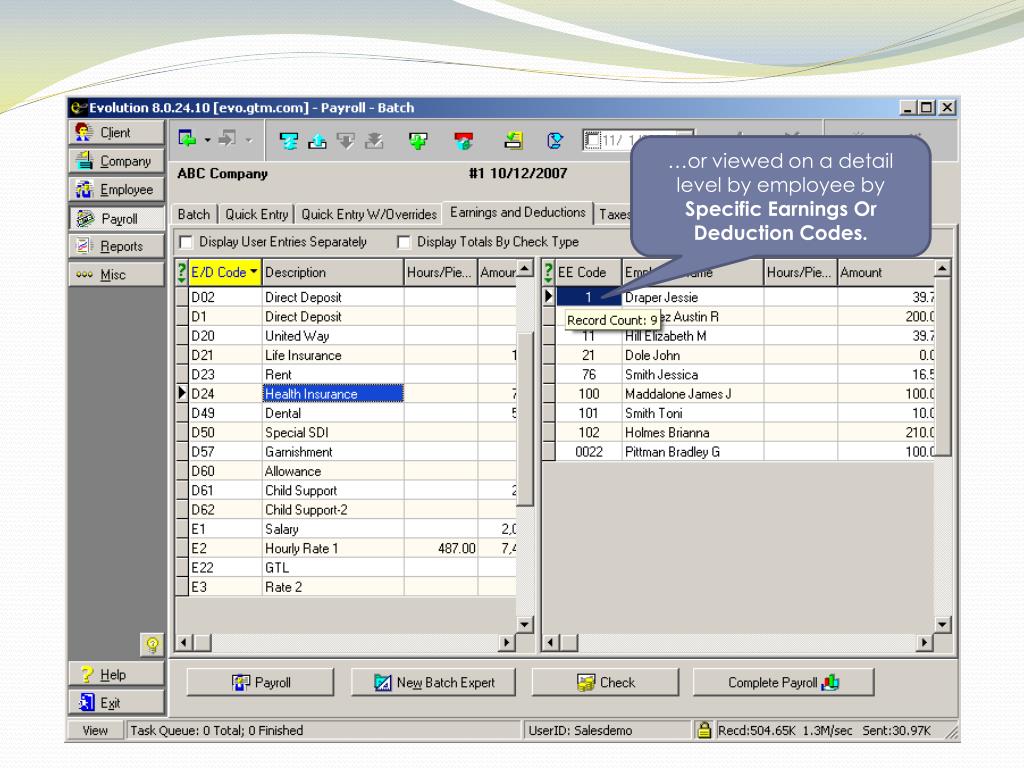The width and height of the screenshot is (1024, 768).
Task: Click the green question mark above EE Code grid
Action: click(x=547, y=273)
